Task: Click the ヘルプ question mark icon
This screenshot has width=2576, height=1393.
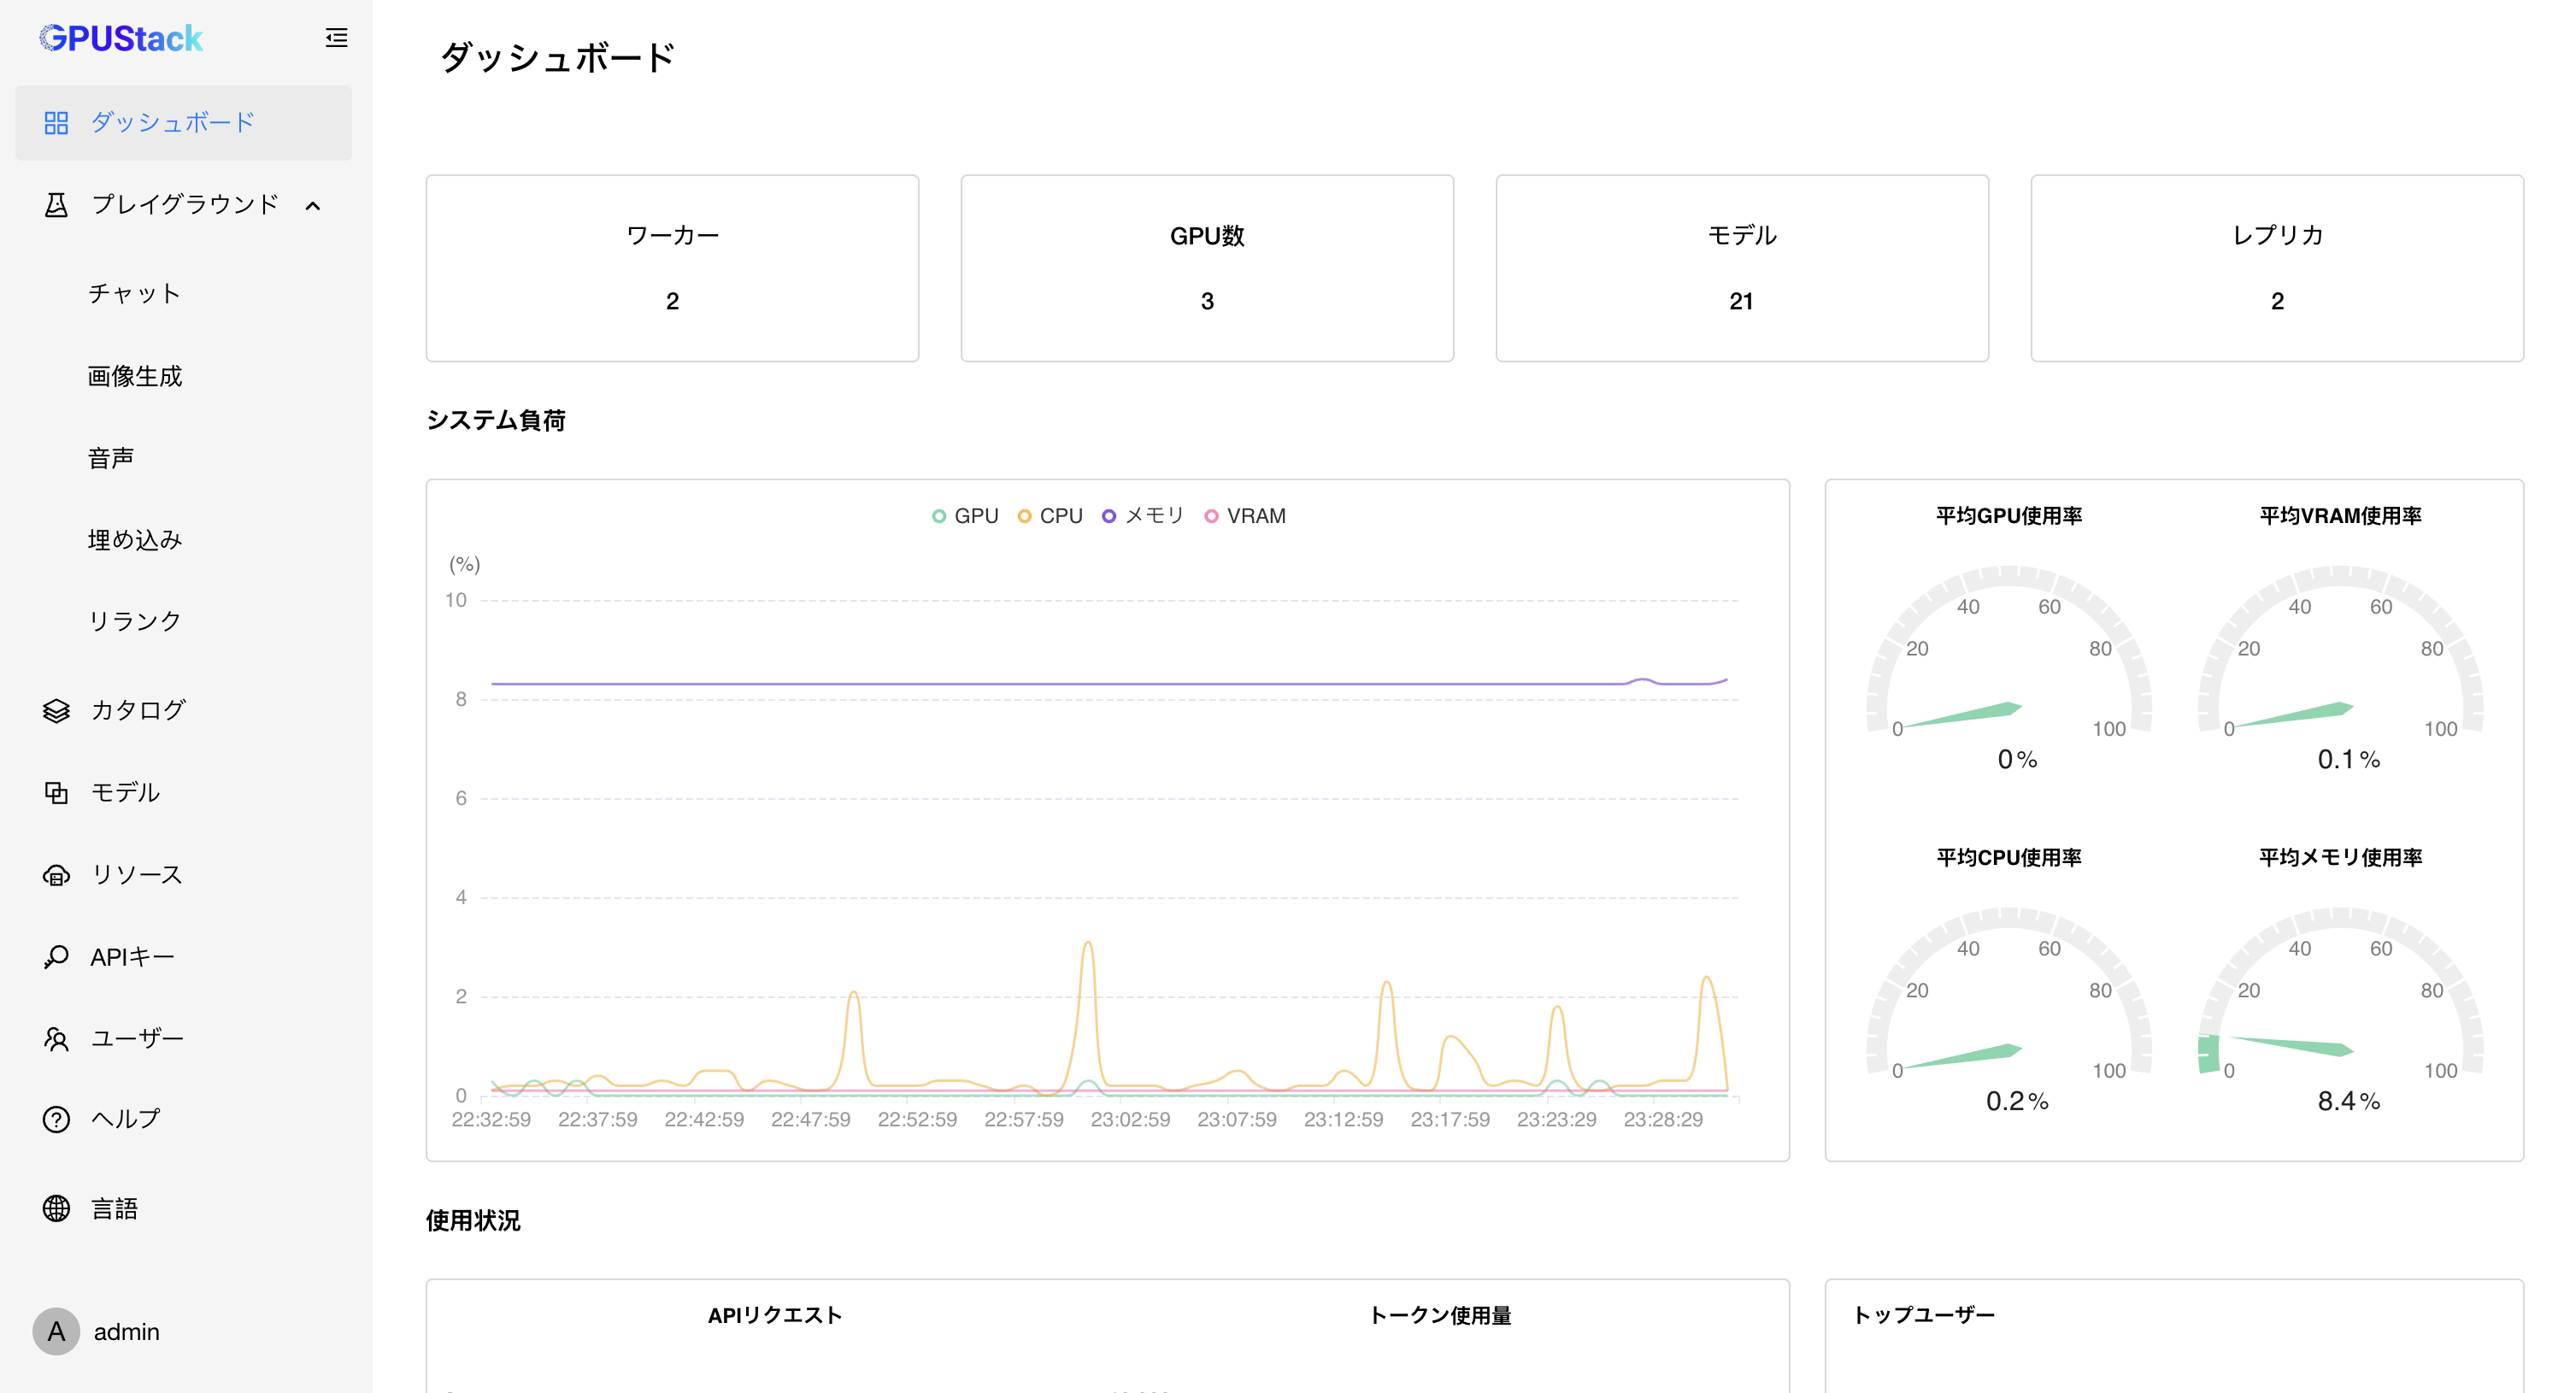Action: click(x=56, y=1119)
